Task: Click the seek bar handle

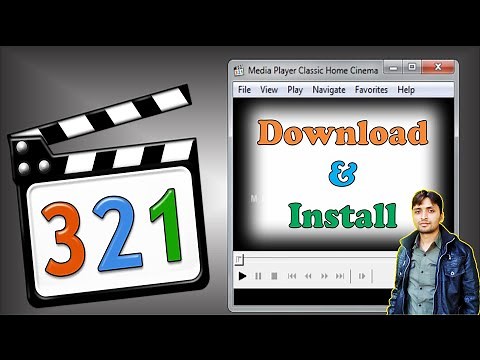Action: click(x=239, y=260)
